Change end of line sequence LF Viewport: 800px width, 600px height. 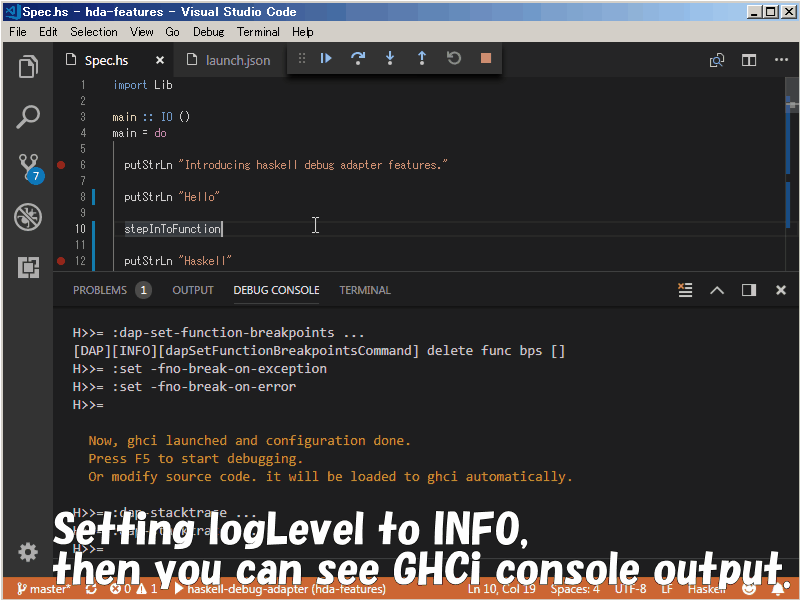[667, 589]
